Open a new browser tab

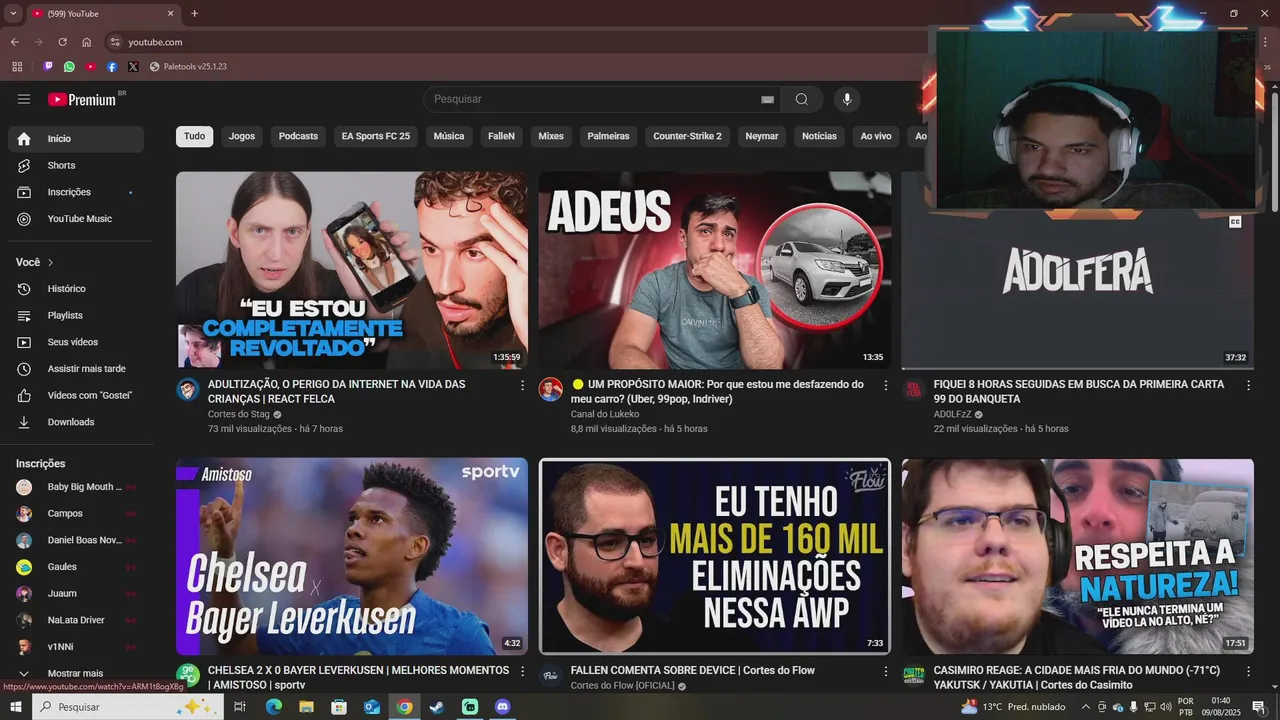click(x=194, y=14)
